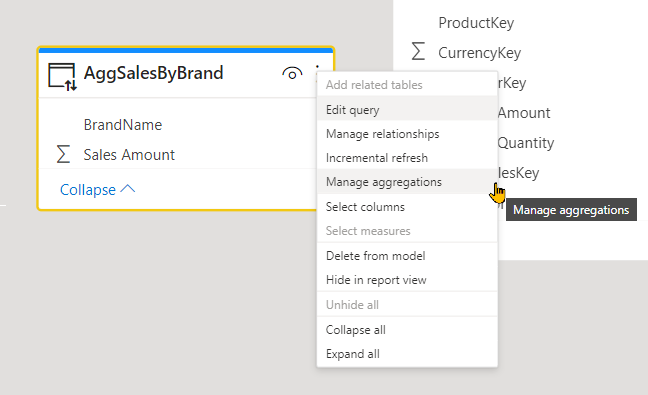
Task: Click the AggSalesByBrand table title
Action: (153, 73)
